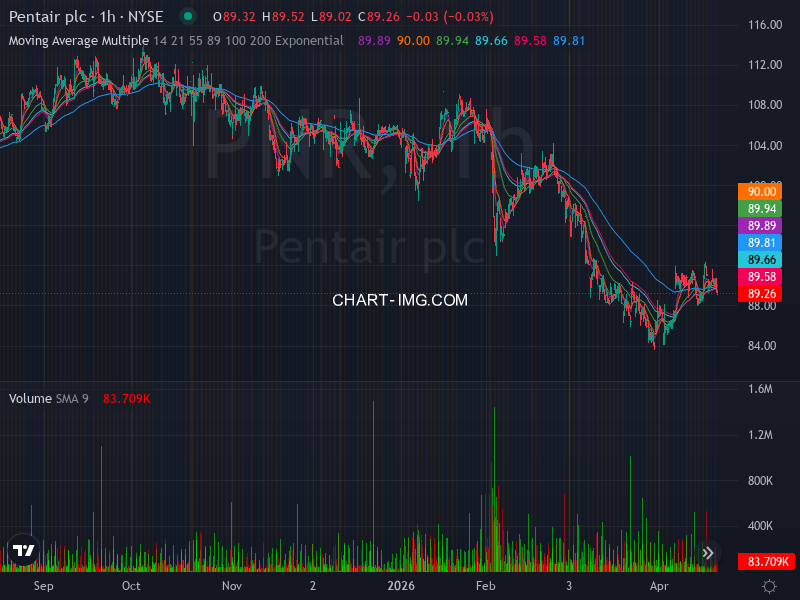Image resolution: width=800 pixels, height=600 pixels.
Task: Click the cyan 89.66 price label
Action: 760,260
